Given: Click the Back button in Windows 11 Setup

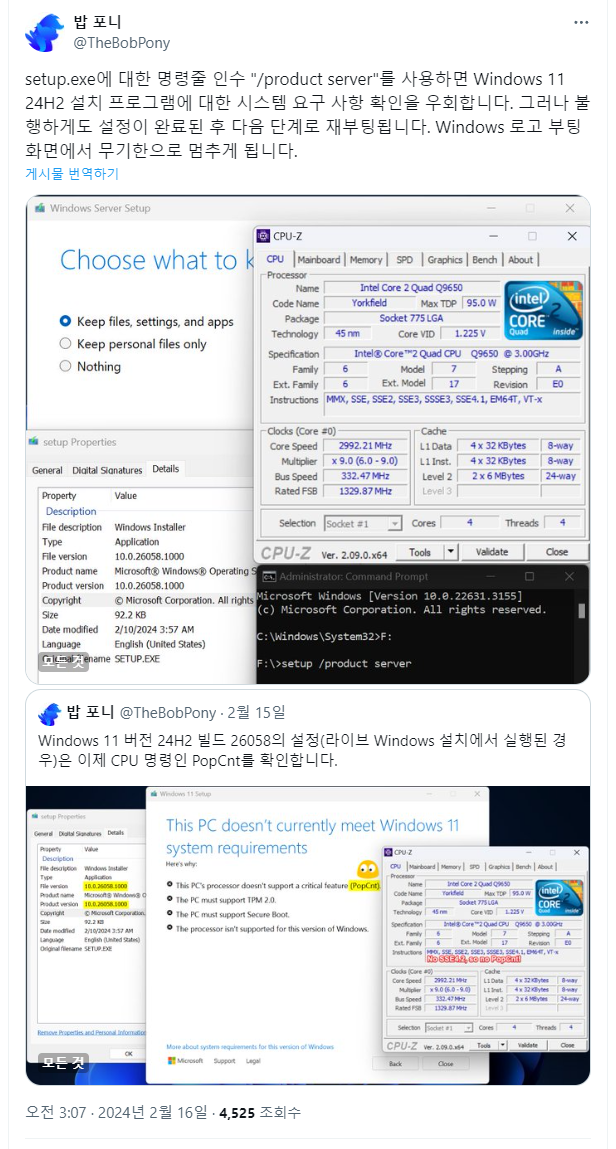Looking at the screenshot, I should [395, 1063].
